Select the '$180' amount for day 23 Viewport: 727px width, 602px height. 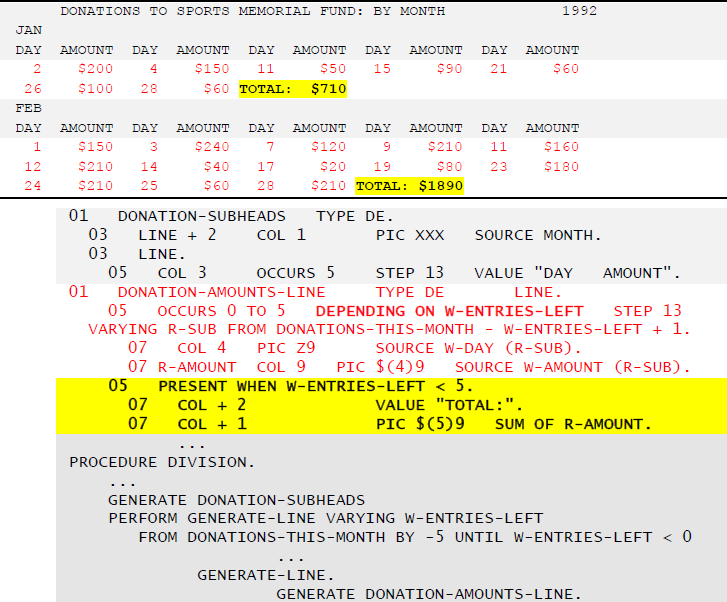[x=561, y=167]
